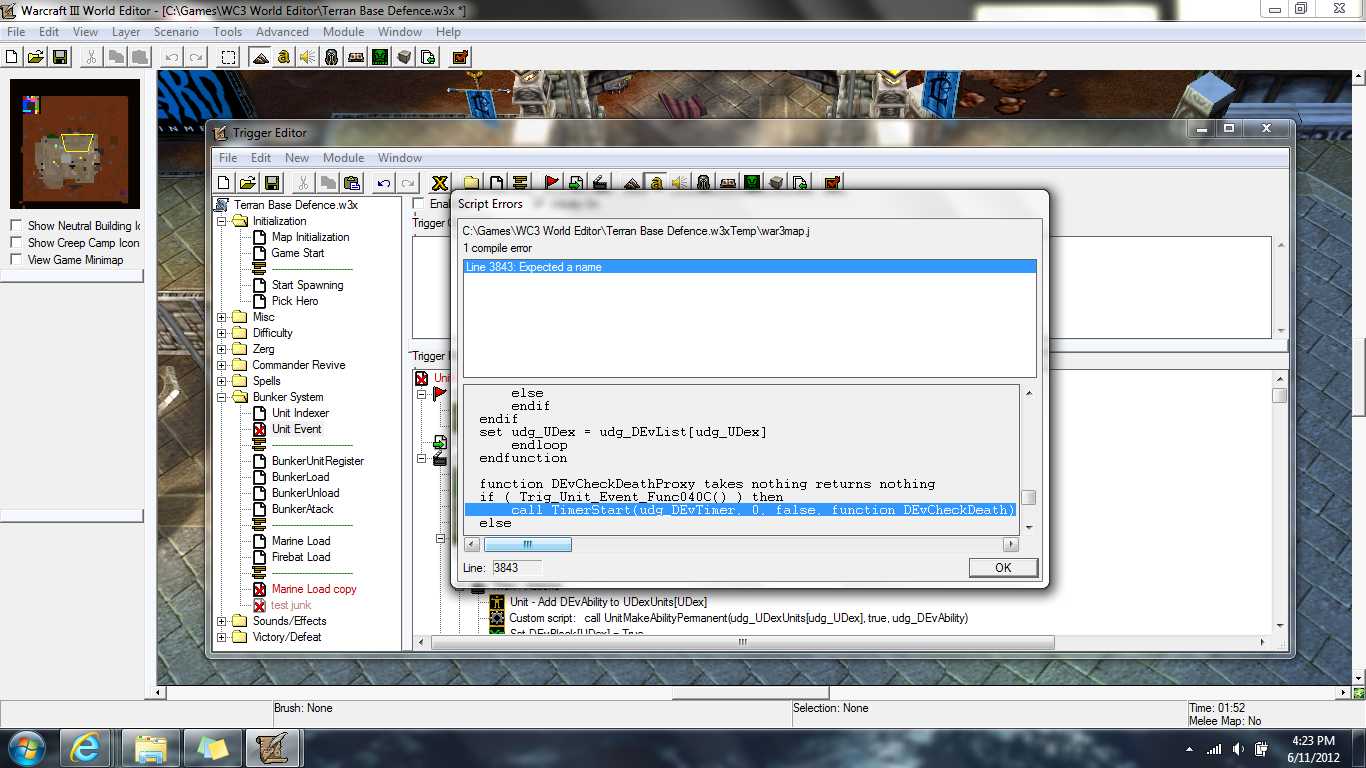The image size is (1366, 768).
Task: Open the Terrain Editor from main toolbar
Action: pos(260,58)
